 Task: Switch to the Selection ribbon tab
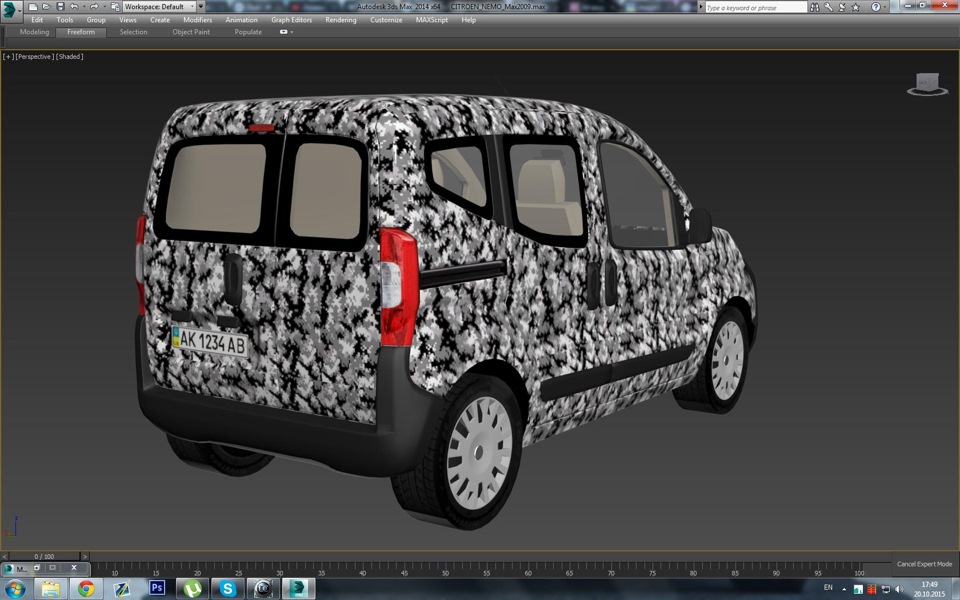133,32
